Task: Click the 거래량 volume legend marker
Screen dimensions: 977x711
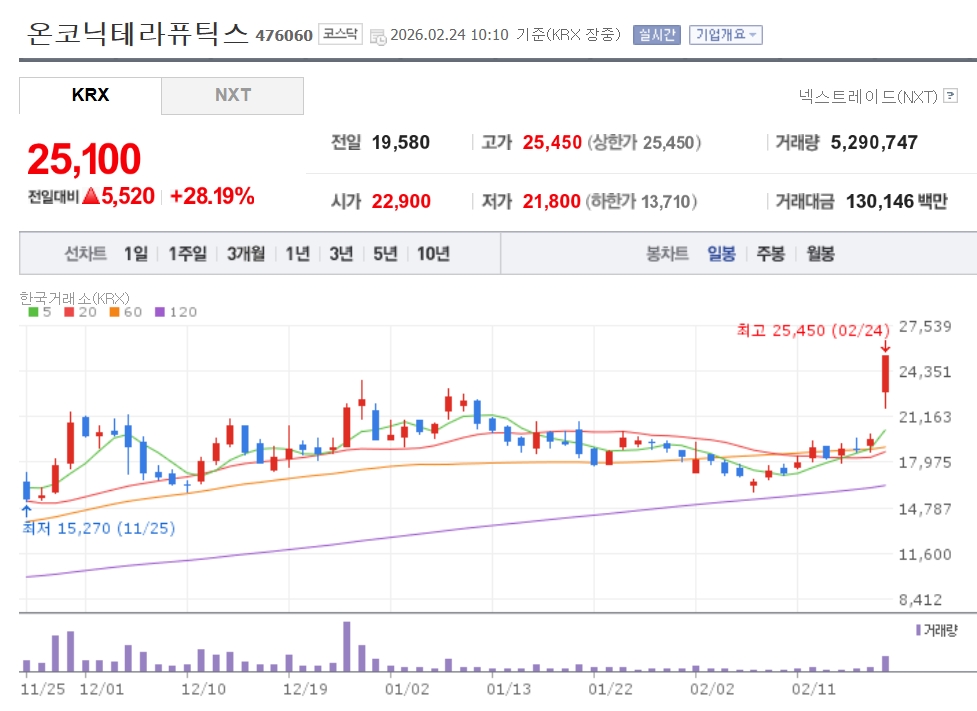Action: pos(918,630)
